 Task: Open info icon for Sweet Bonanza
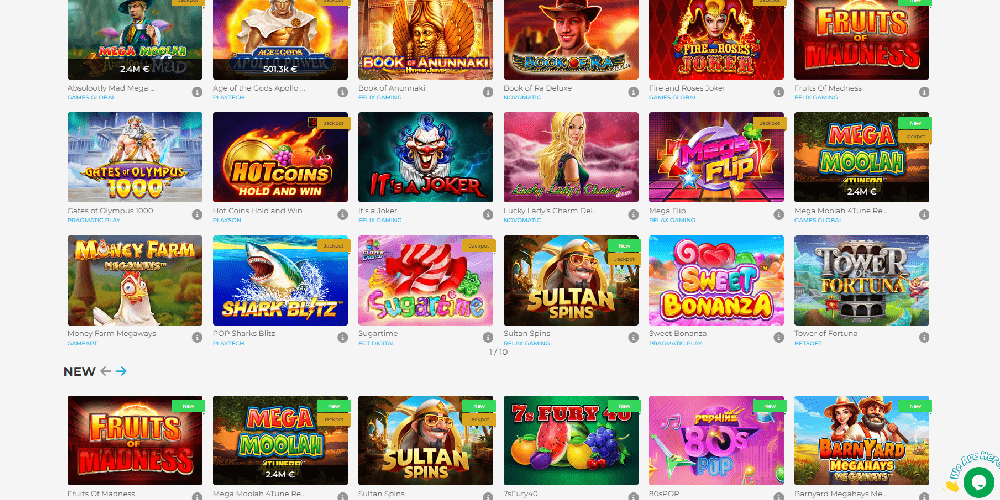[779, 337]
